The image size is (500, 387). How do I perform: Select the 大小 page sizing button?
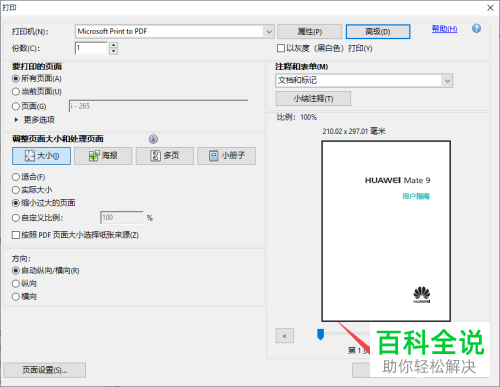(x=41, y=156)
